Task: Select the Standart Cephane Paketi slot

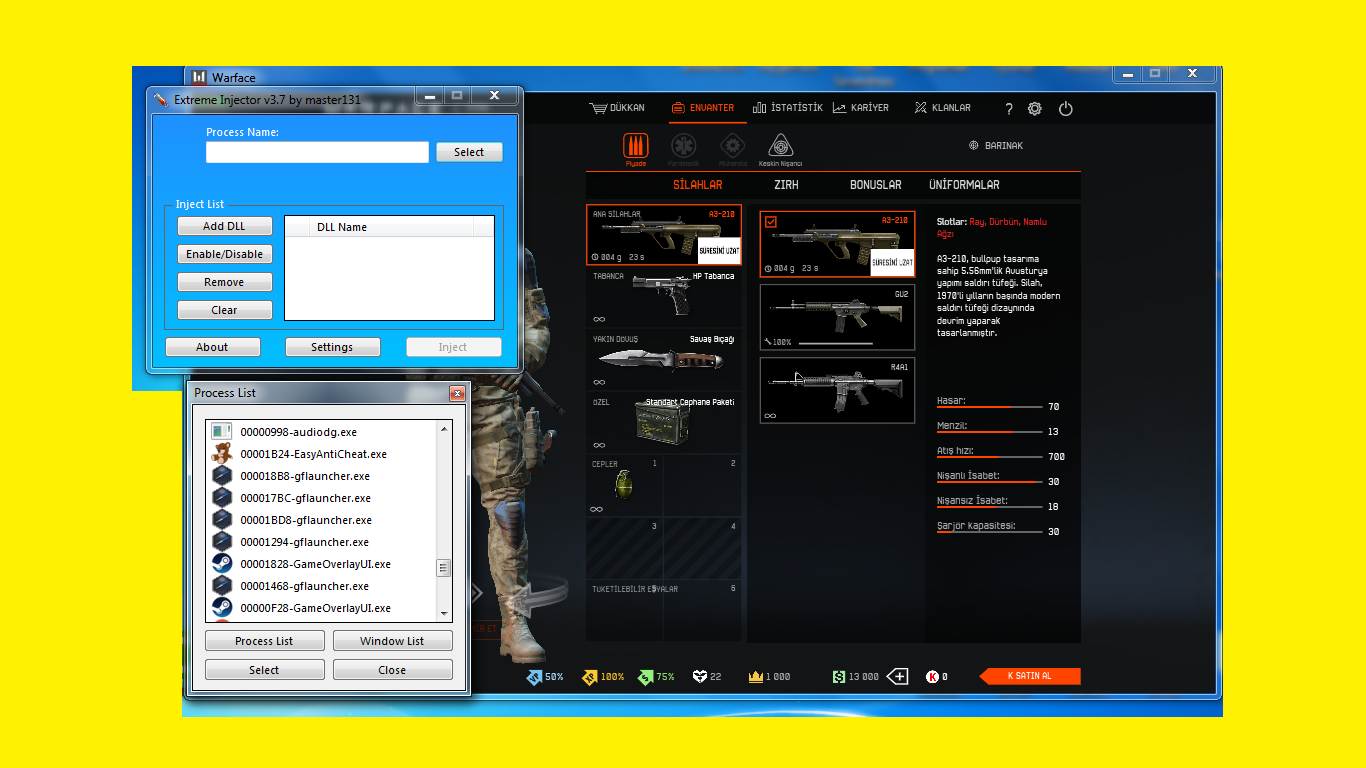Action: [664, 422]
